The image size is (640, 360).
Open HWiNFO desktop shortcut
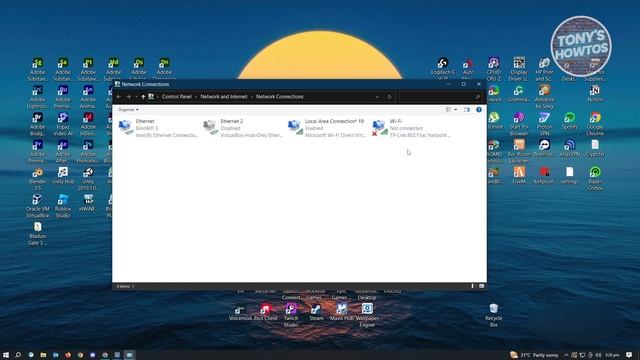(88, 202)
